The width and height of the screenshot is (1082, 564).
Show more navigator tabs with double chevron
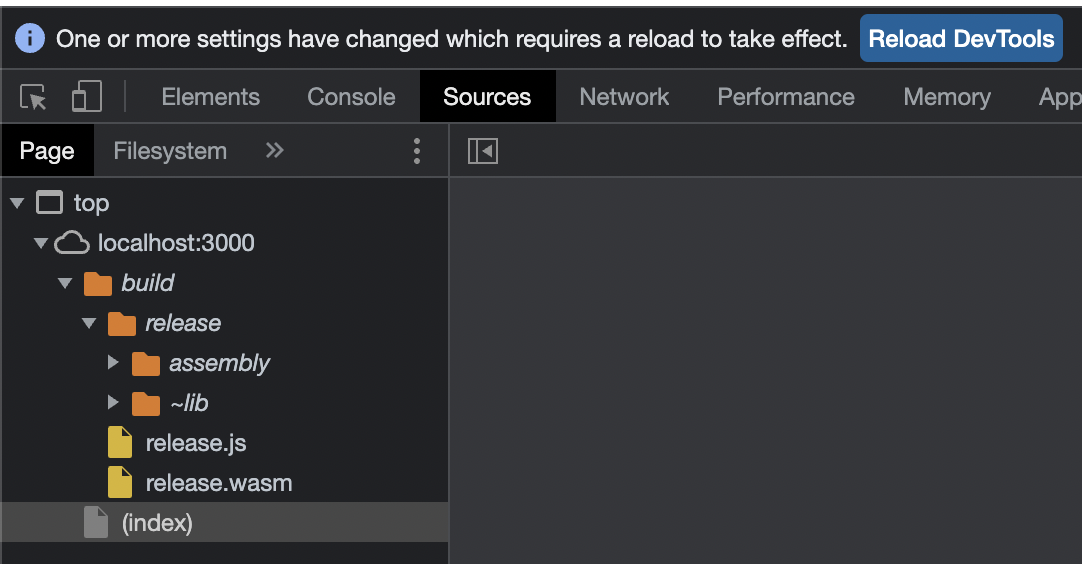(x=275, y=151)
